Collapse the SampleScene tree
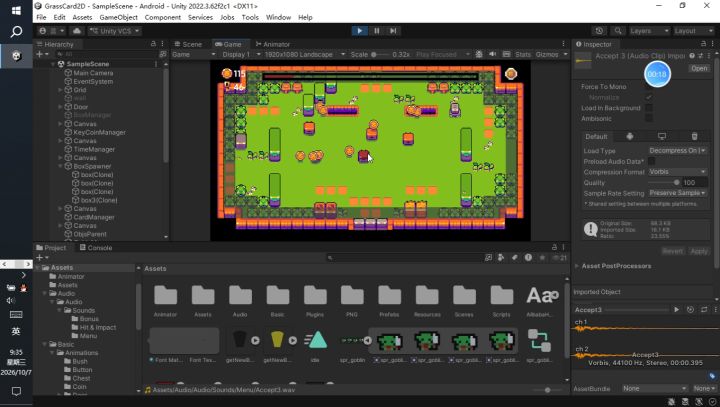Viewport: 720px width, 407px height. click(x=54, y=64)
